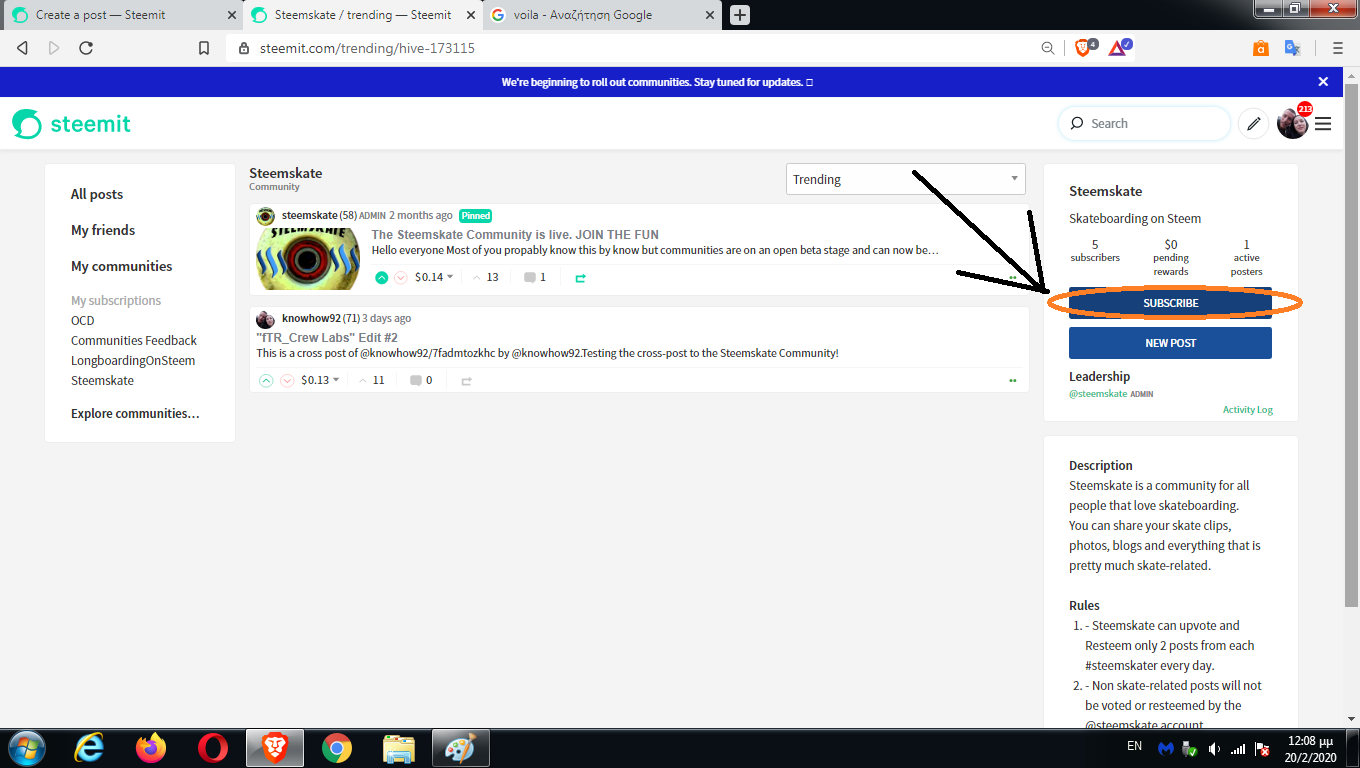Open the profile avatar with notification badge
The height and width of the screenshot is (768, 1360).
coord(1292,123)
